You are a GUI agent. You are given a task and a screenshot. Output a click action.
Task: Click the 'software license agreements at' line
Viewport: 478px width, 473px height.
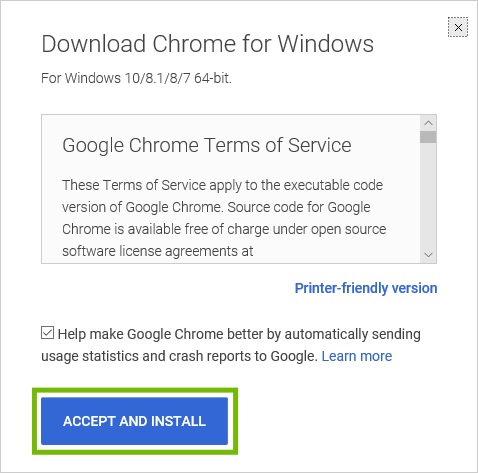(x=158, y=251)
